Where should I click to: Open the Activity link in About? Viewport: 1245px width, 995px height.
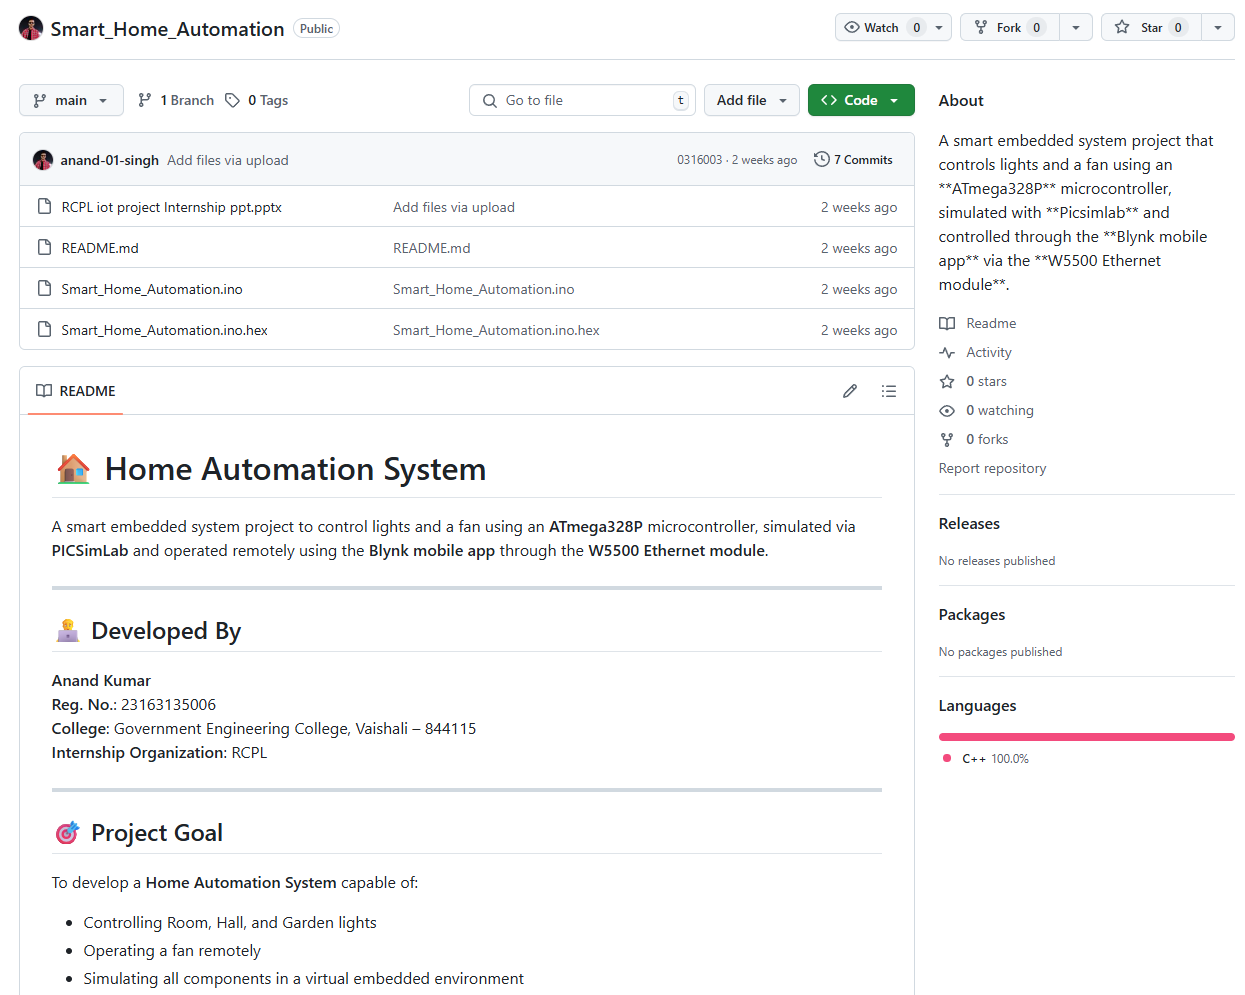[x=976, y=352]
